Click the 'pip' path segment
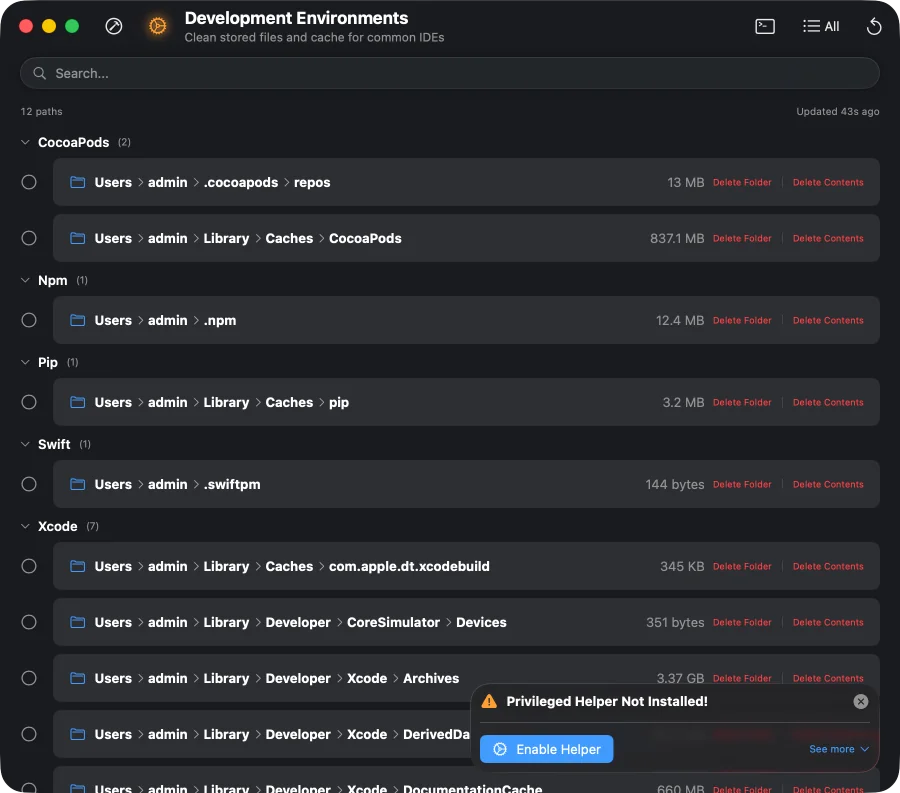The height and width of the screenshot is (793, 900). (339, 402)
